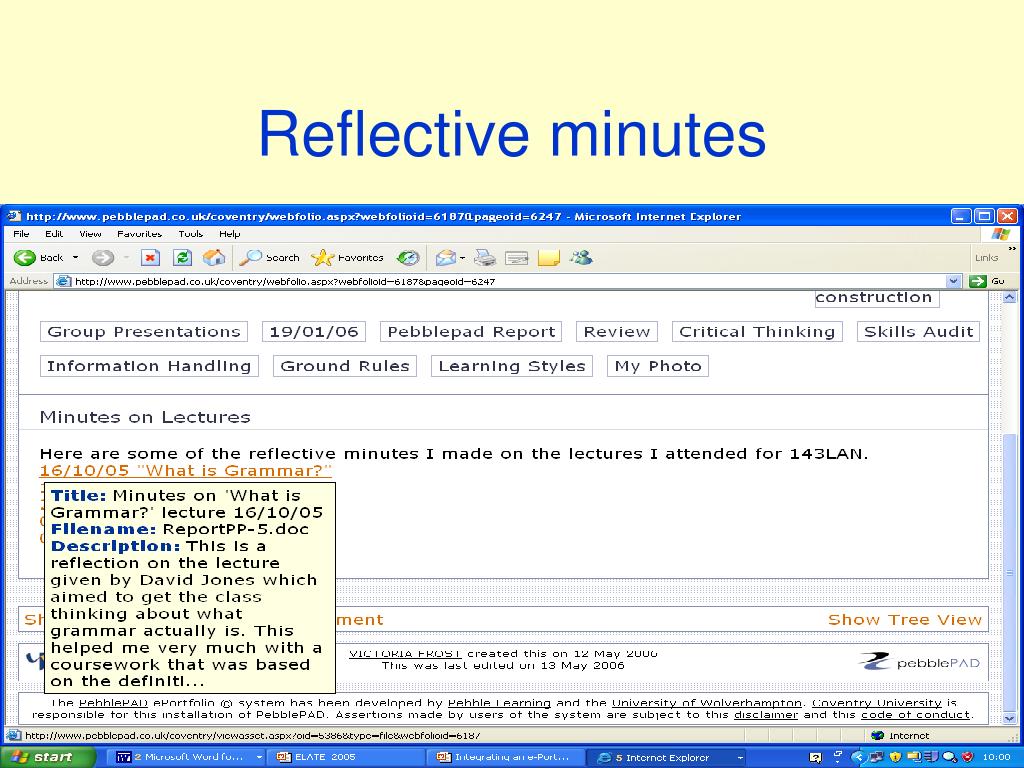
Task: Click the 10:00 taskbar clock
Action: 996,758
